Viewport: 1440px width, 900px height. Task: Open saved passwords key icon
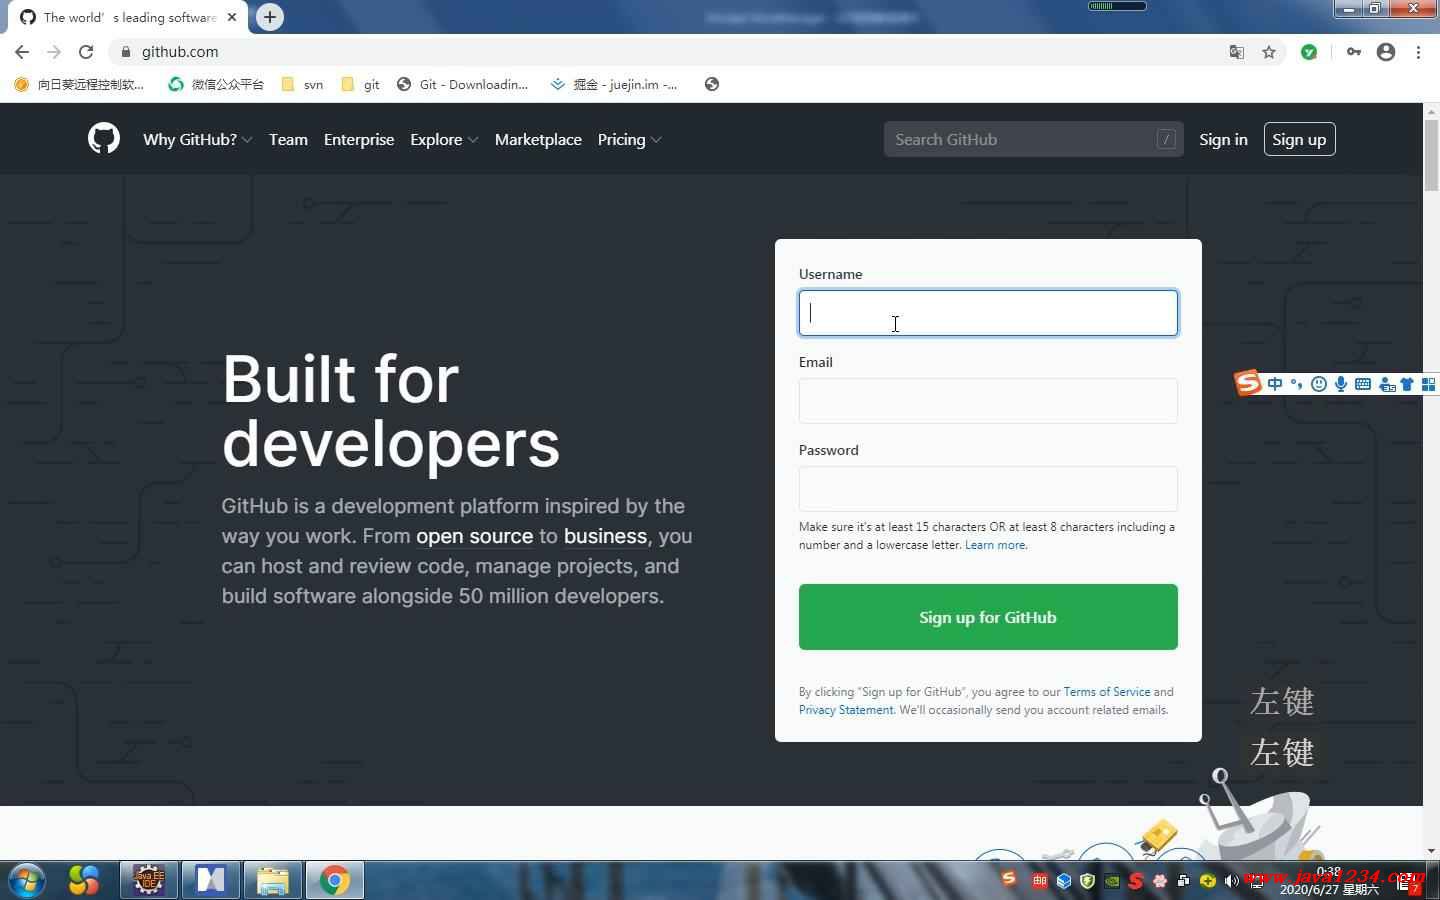(1354, 52)
